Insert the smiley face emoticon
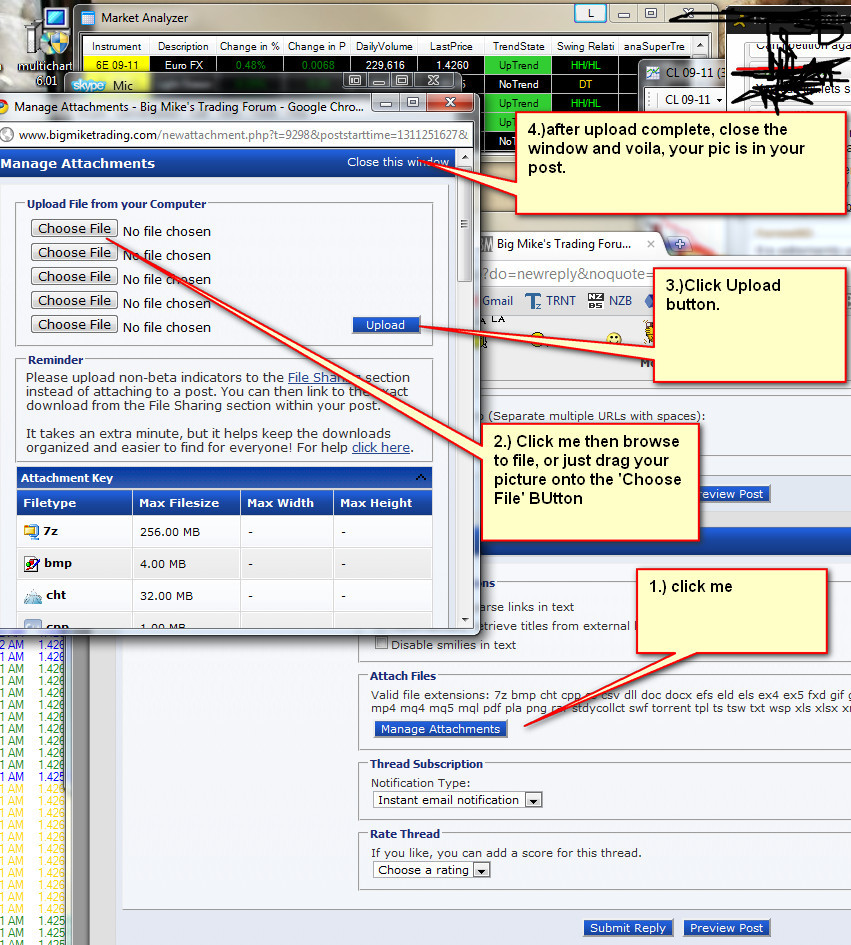This screenshot has width=851, height=945. pos(614,338)
